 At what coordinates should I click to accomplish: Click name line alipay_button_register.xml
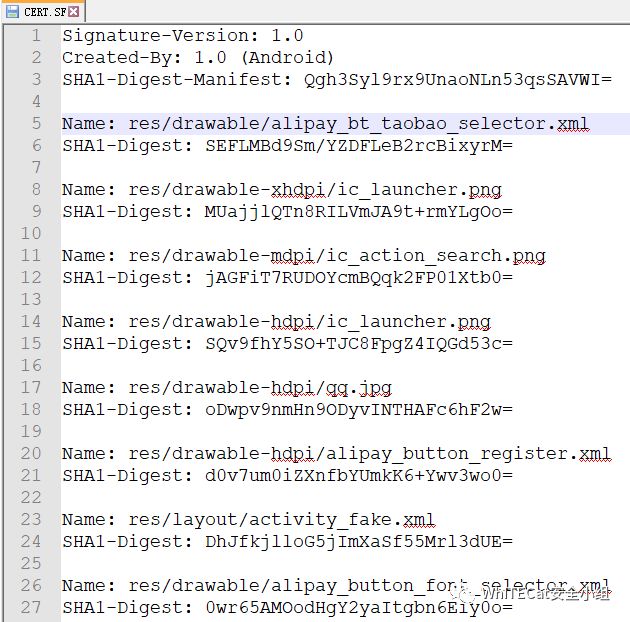[337, 454]
